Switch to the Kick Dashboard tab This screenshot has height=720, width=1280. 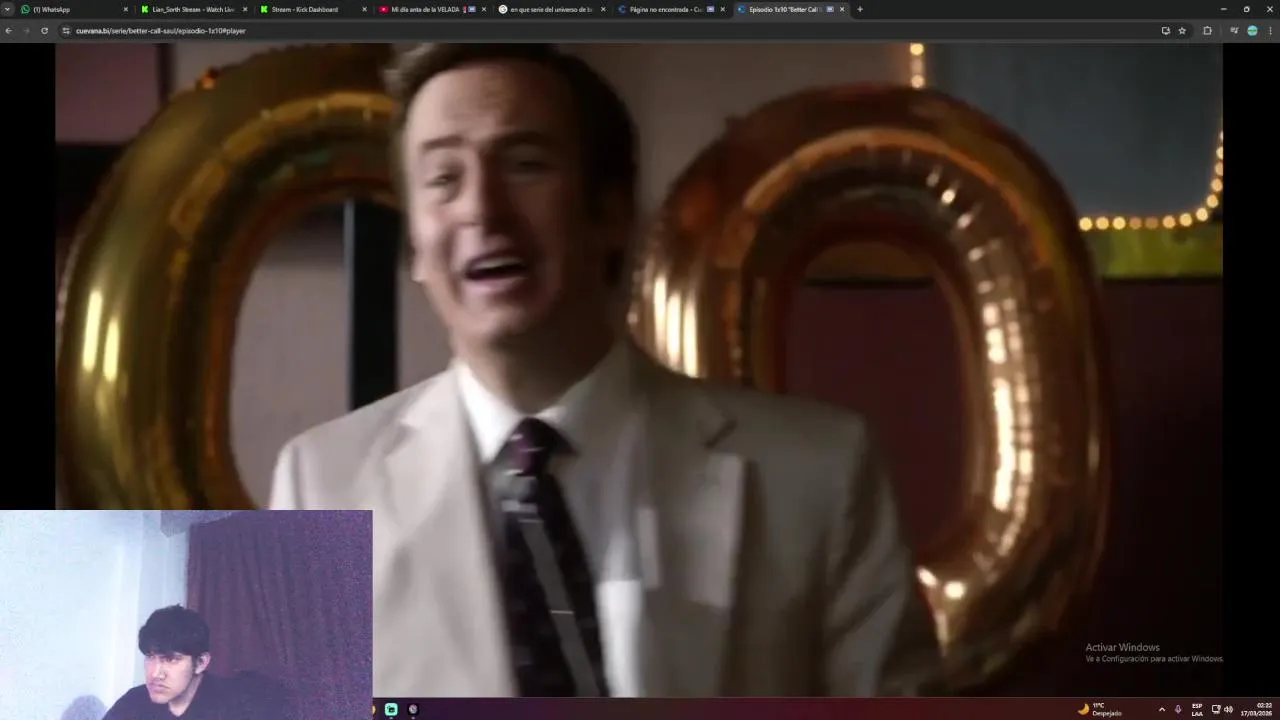click(x=312, y=9)
